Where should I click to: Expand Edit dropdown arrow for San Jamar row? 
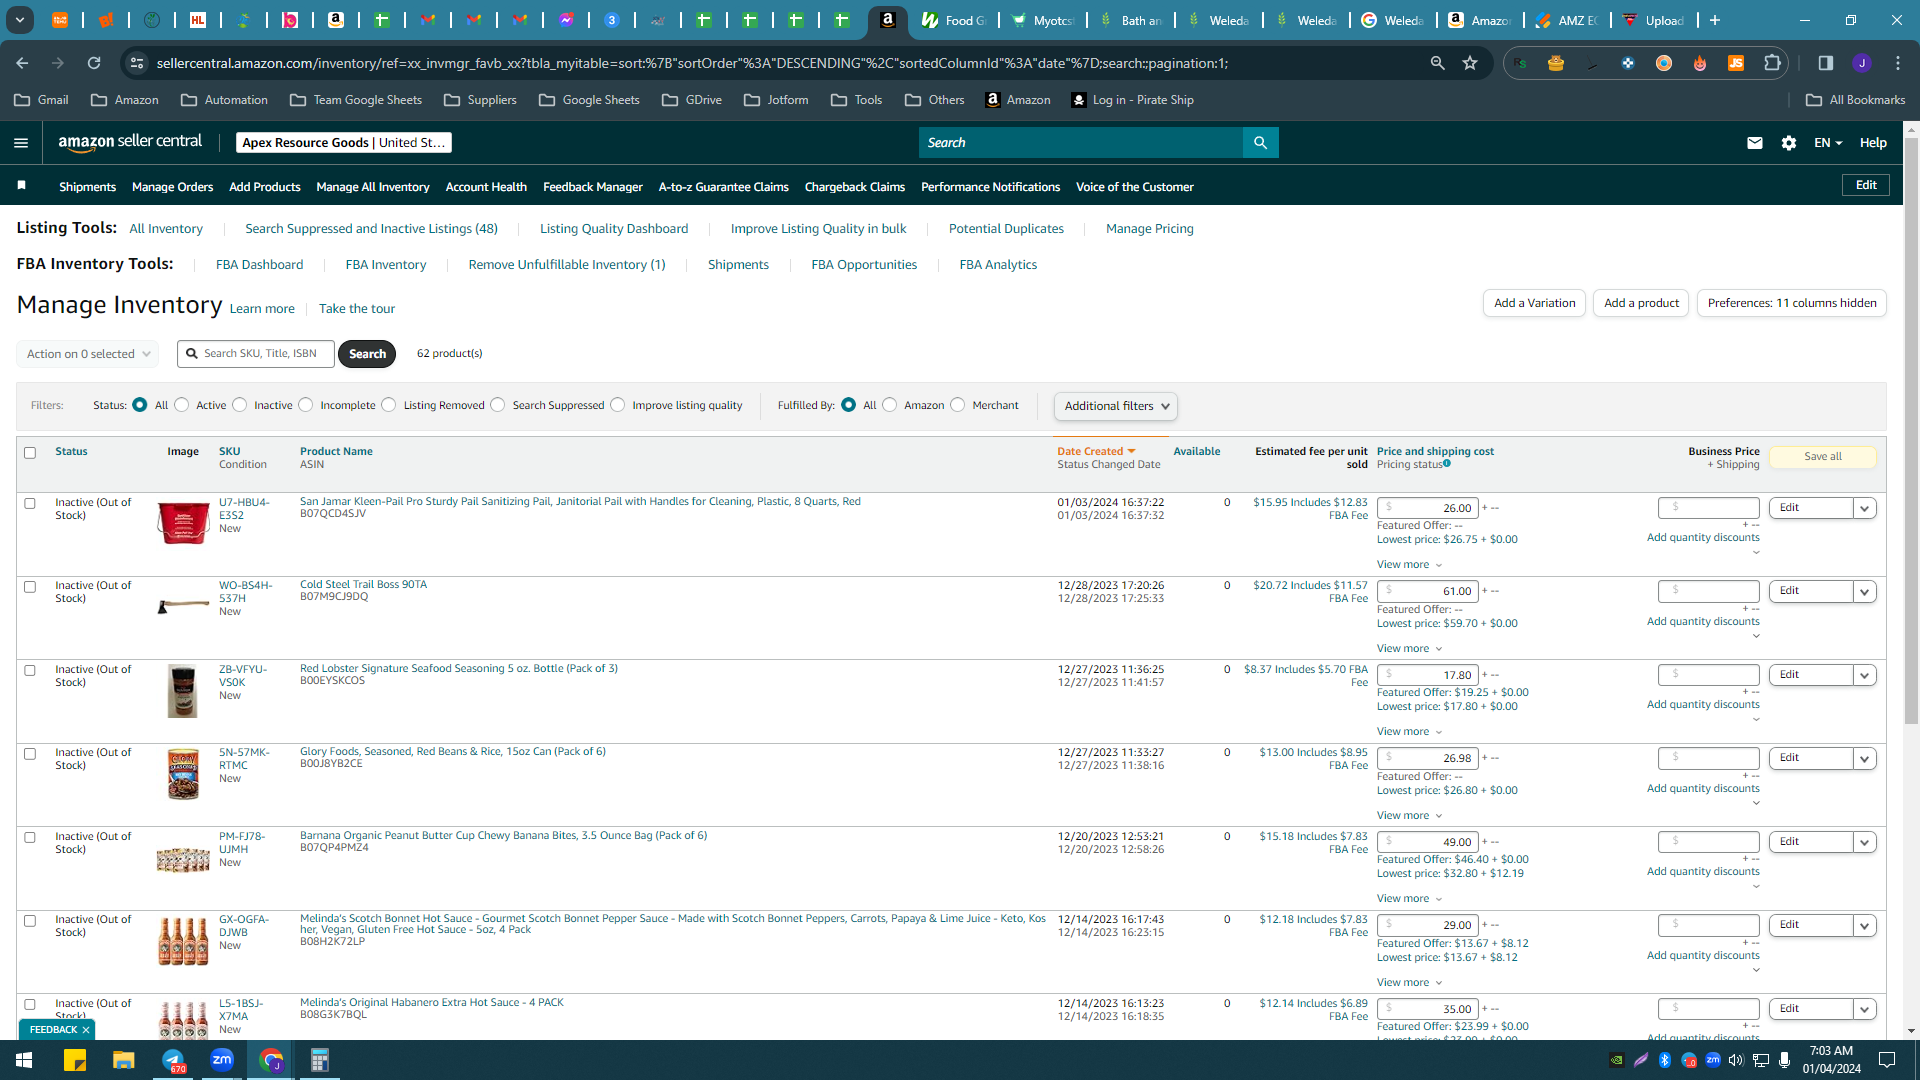1864,508
